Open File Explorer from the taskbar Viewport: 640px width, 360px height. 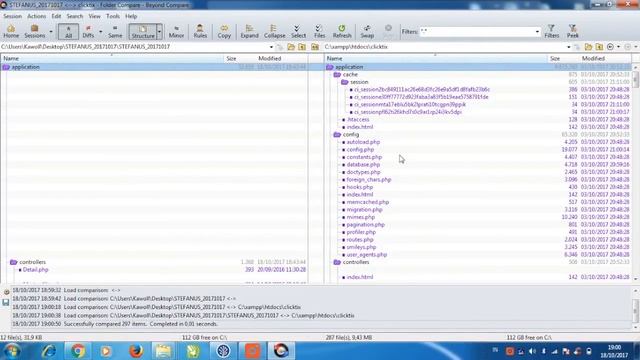pyautogui.click(x=163, y=351)
